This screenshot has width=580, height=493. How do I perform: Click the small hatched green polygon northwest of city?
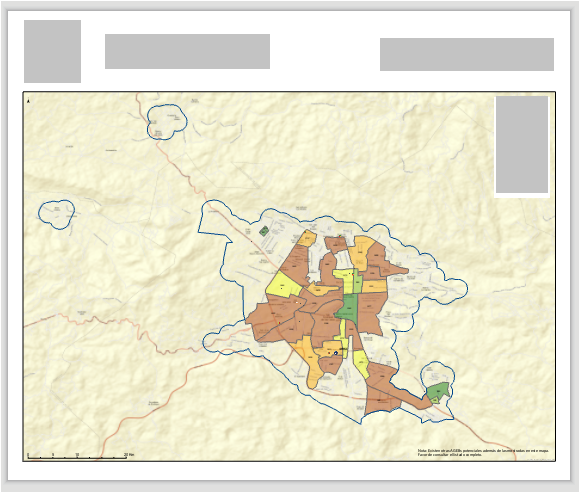[x=263, y=232]
